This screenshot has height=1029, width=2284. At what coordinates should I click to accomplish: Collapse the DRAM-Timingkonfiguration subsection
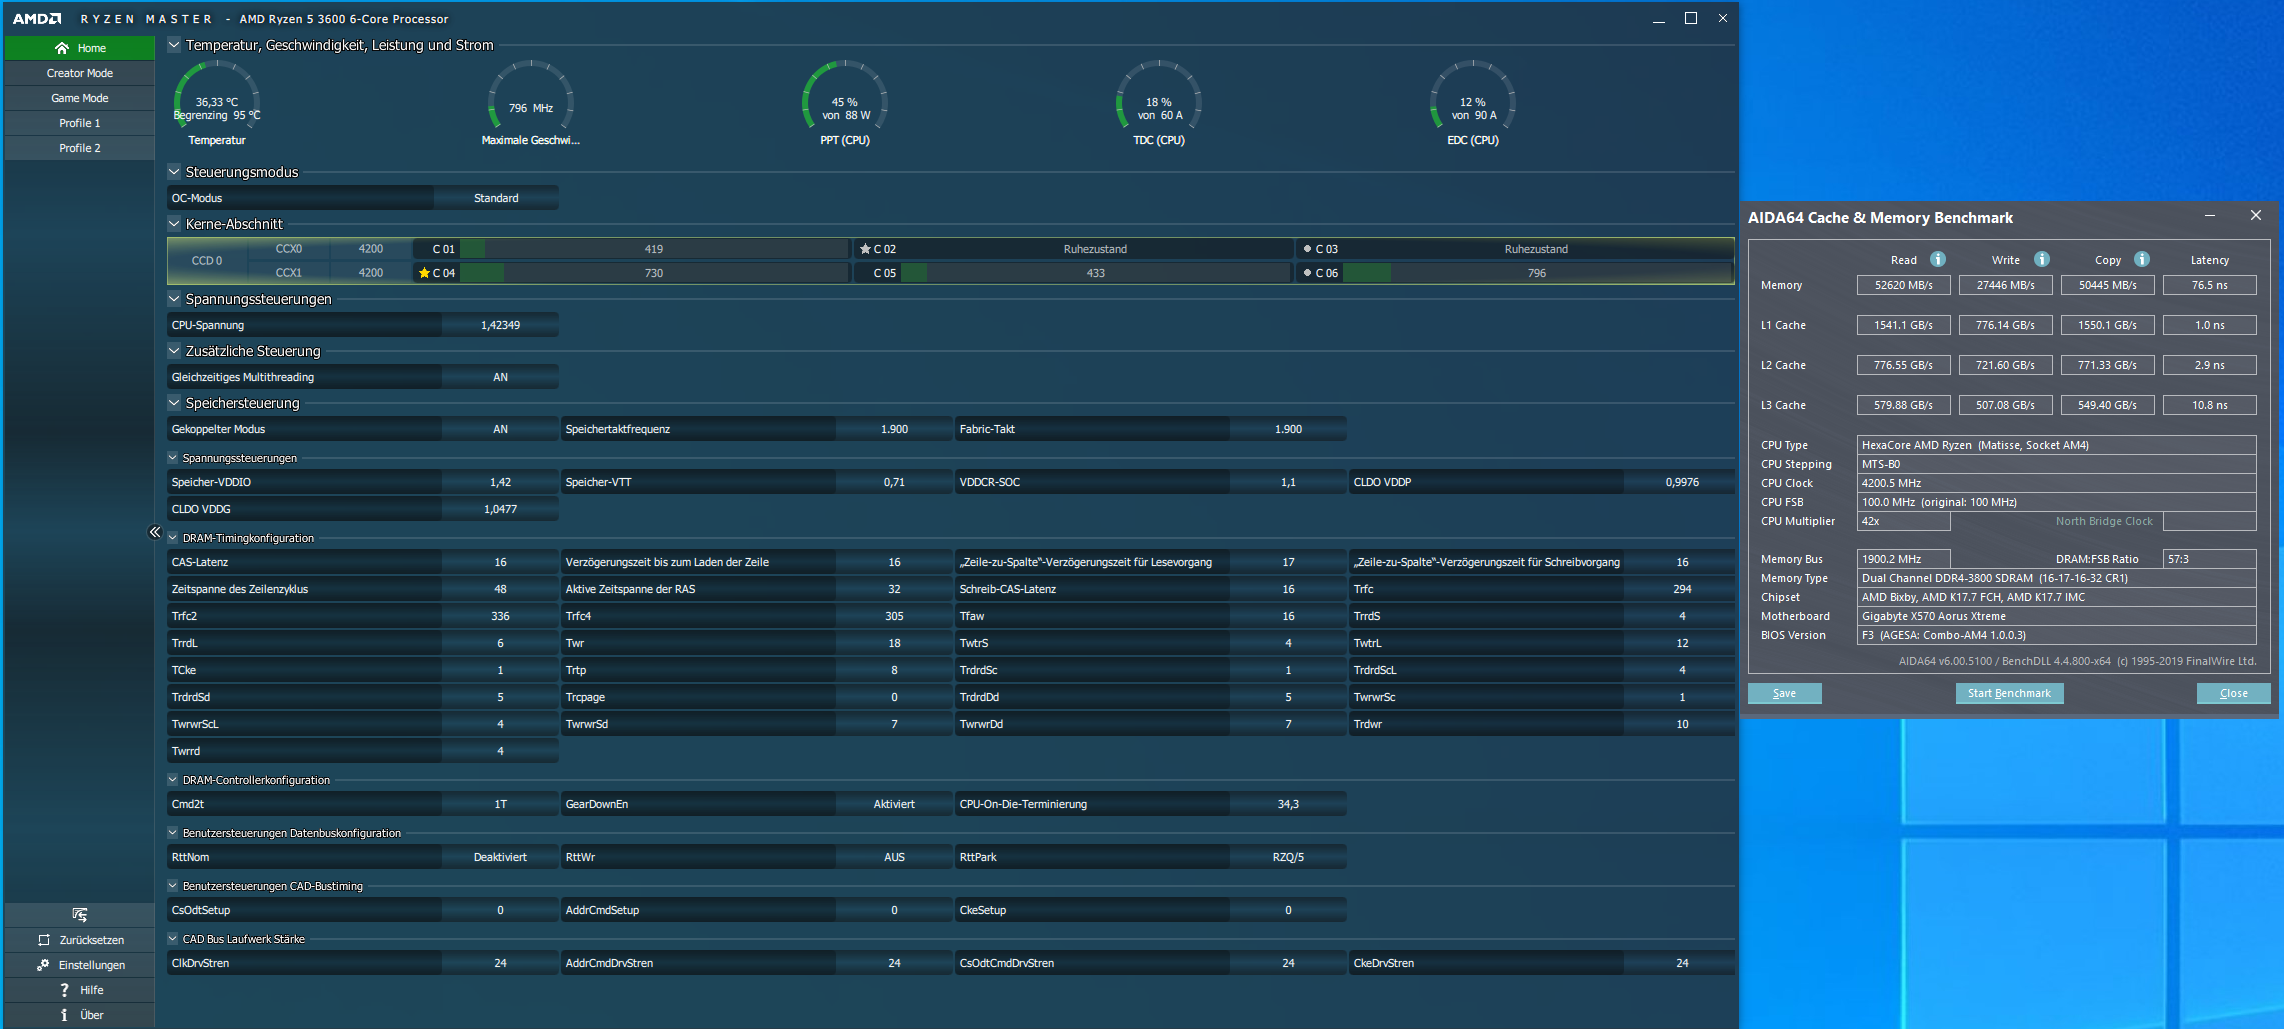point(173,538)
